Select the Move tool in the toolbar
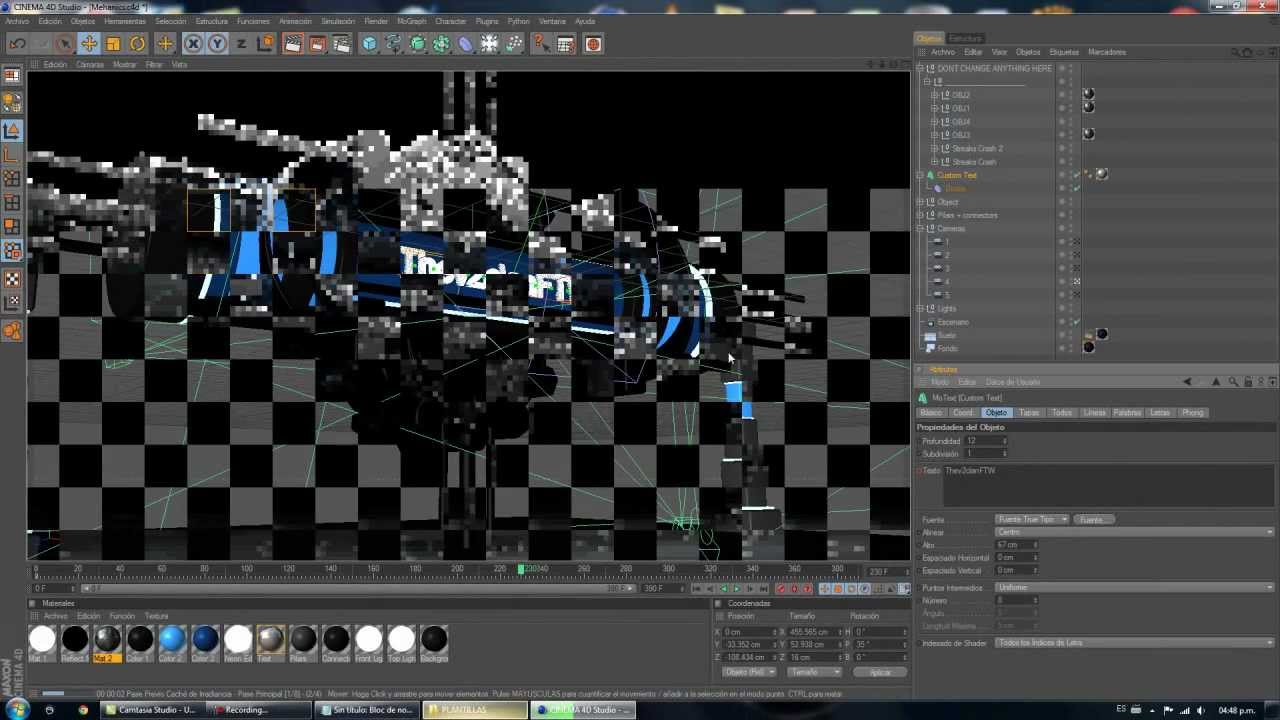 89,44
